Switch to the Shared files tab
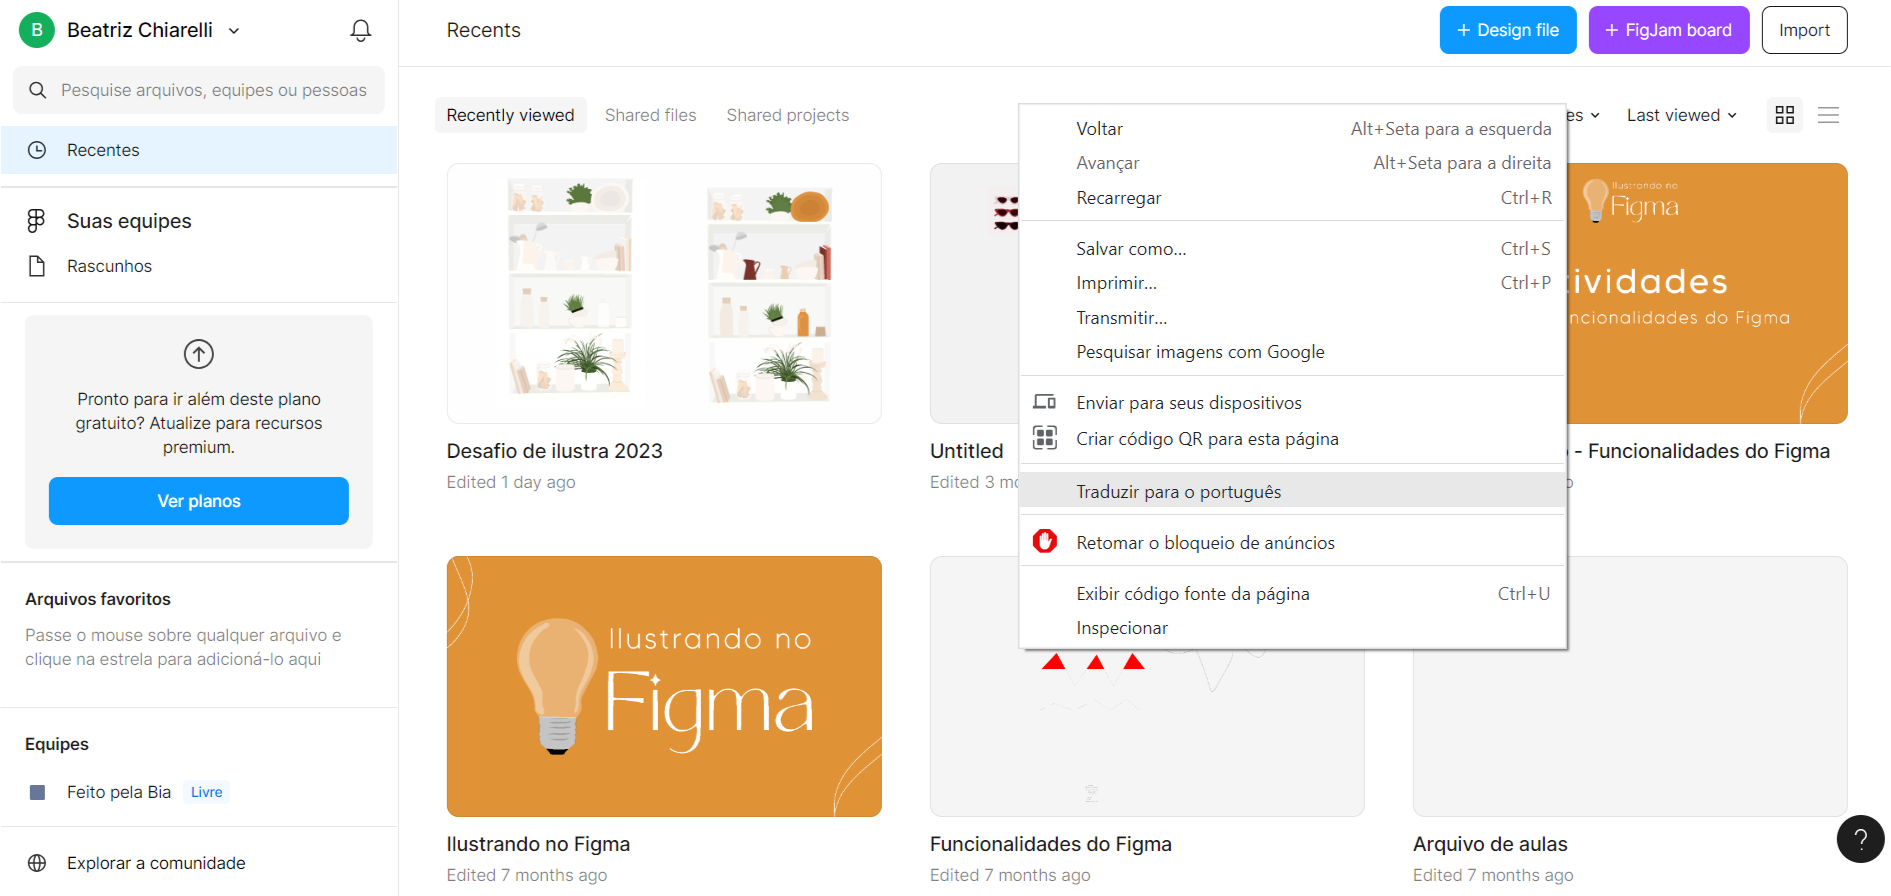 650,114
